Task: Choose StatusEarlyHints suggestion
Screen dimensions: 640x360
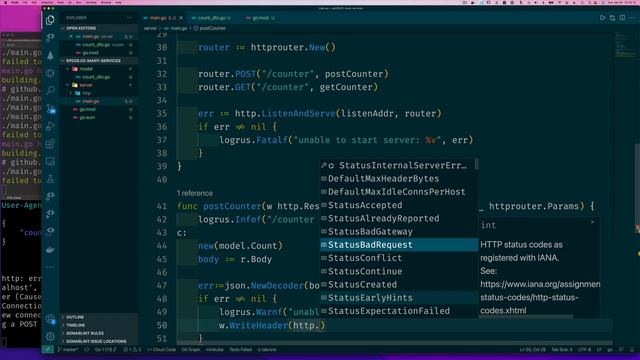Action: pos(399,298)
